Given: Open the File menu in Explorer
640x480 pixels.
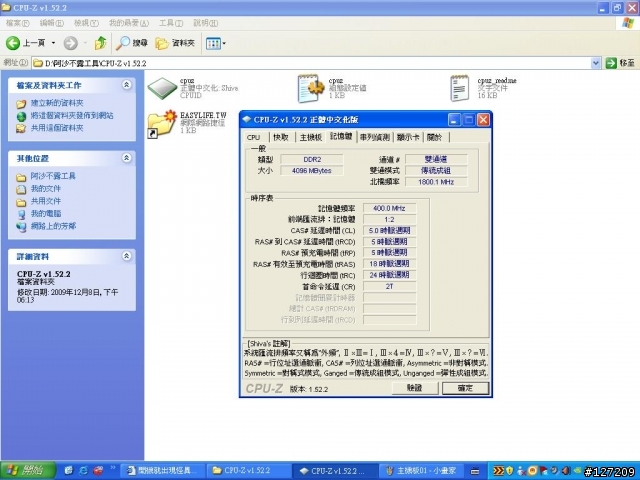Looking at the screenshot, I should [18, 23].
